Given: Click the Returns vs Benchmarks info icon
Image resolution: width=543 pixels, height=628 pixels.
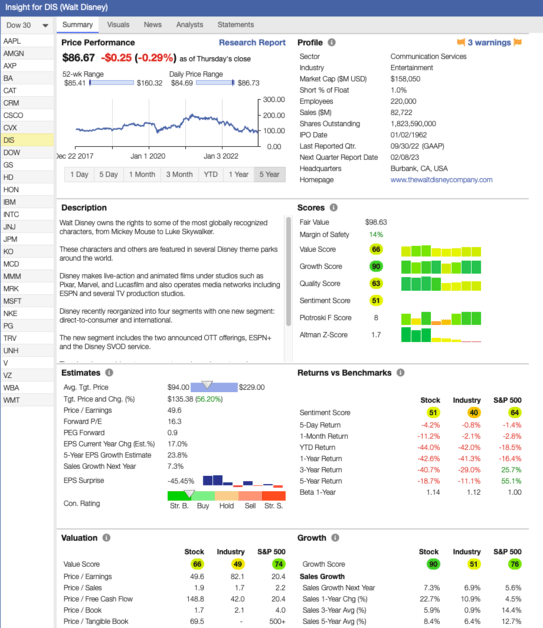Looking at the screenshot, I should pos(400,372).
